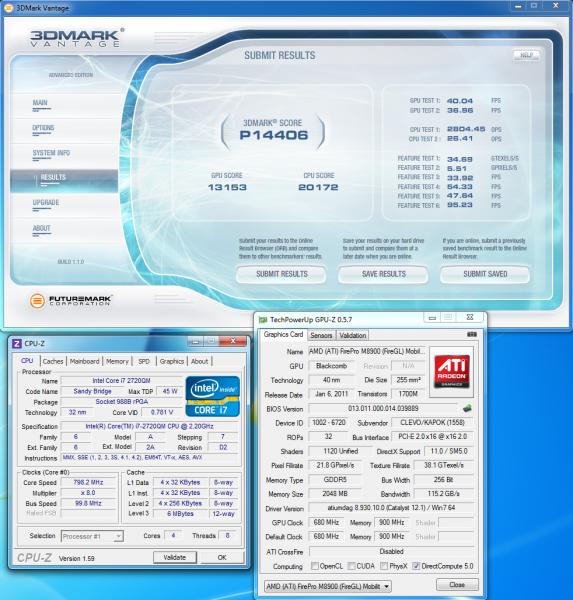Viewport: 573px width, 600px height.
Task: Enable the OpenCL checkbox
Action: click(315, 566)
